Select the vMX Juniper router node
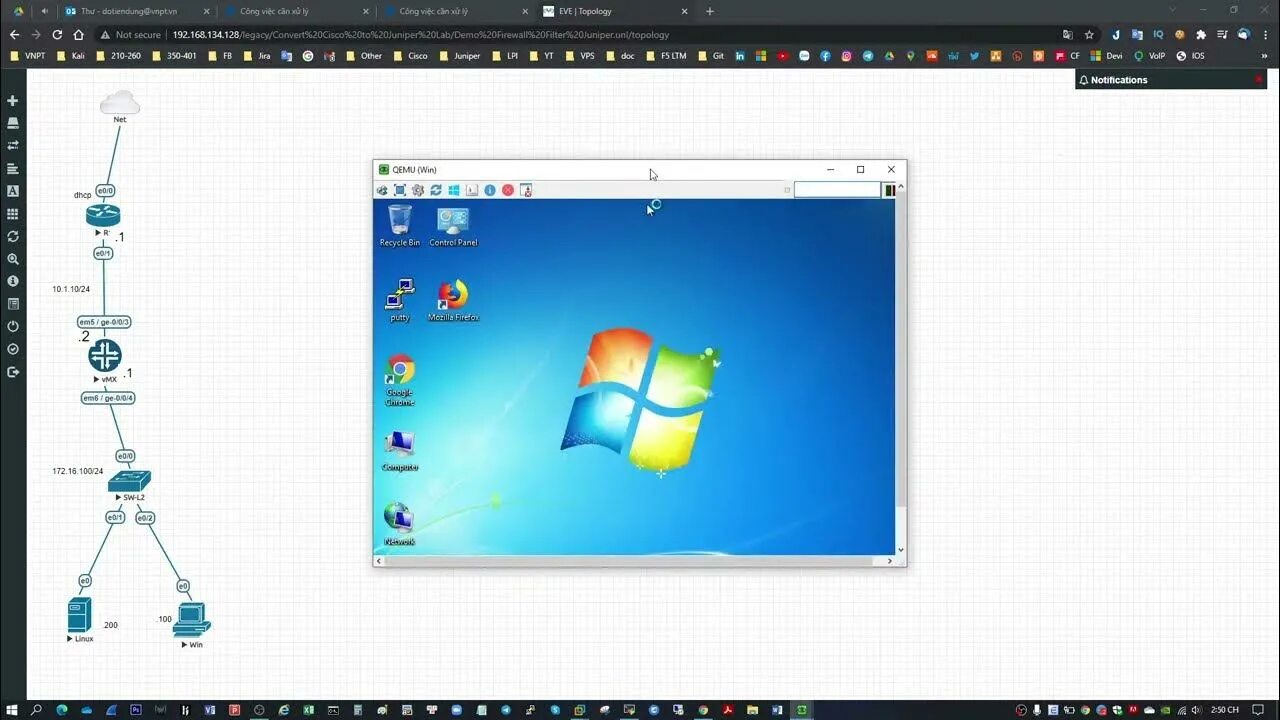The image size is (1280, 720). click(x=105, y=356)
